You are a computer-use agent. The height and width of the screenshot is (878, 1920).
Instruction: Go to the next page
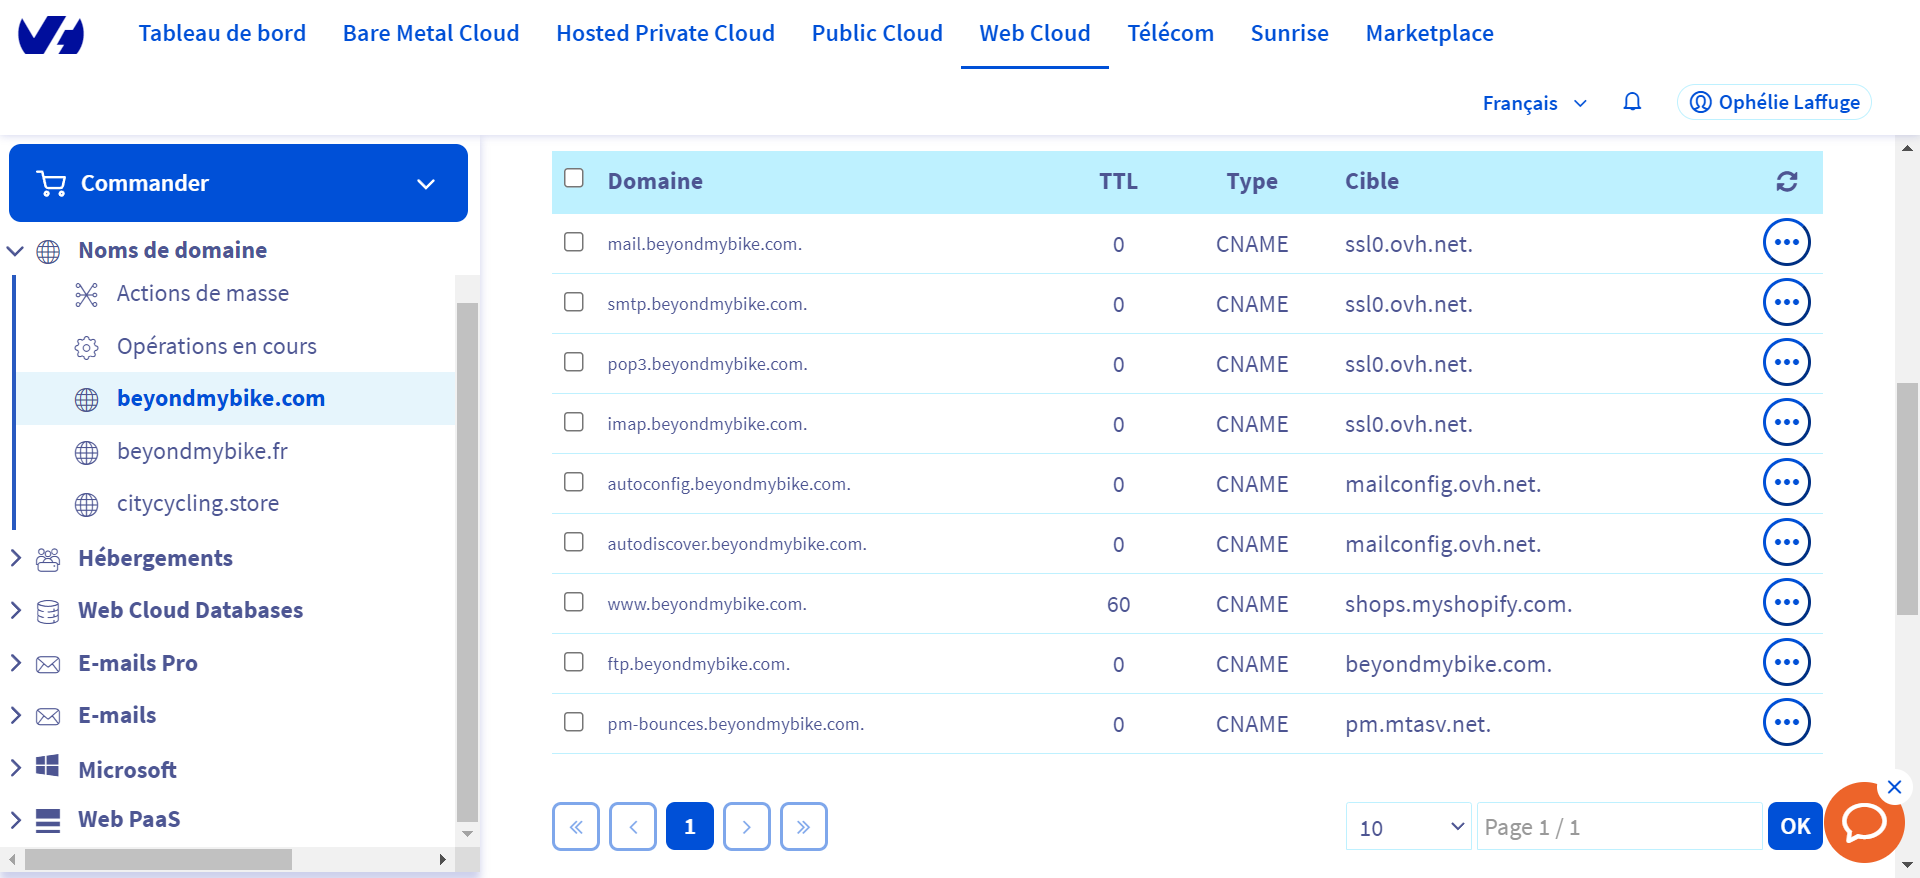[x=747, y=826]
